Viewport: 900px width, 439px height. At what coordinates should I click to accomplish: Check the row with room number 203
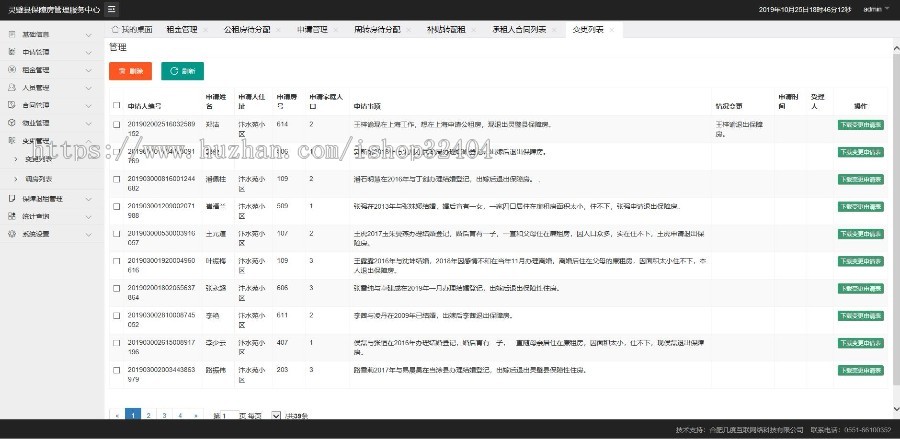[117, 370]
